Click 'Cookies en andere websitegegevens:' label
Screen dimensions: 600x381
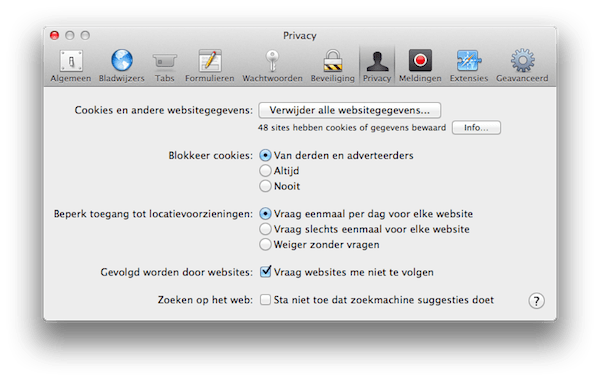(x=163, y=110)
